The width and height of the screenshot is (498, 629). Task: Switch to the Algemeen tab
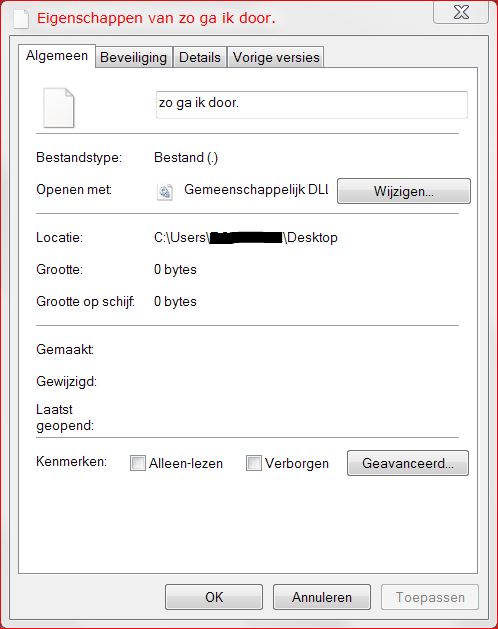click(x=57, y=56)
